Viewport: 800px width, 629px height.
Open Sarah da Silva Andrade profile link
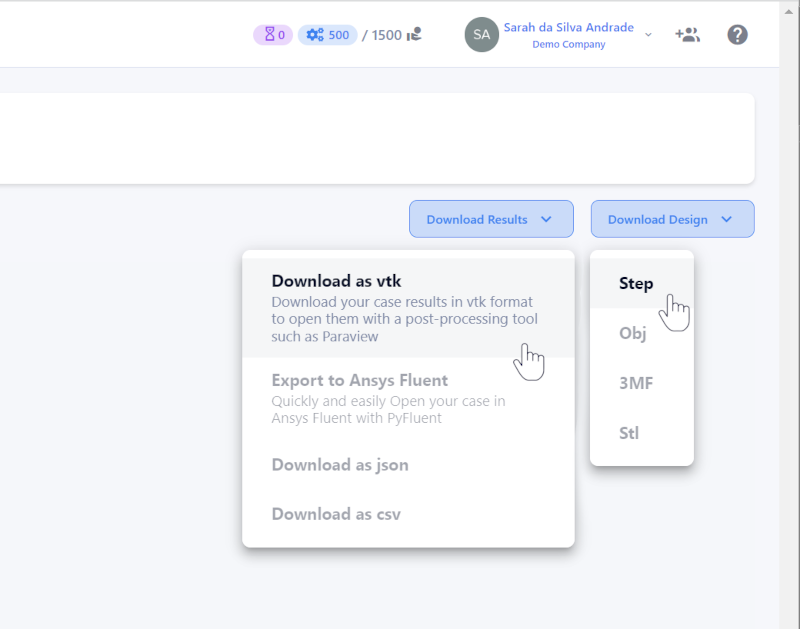click(x=568, y=28)
